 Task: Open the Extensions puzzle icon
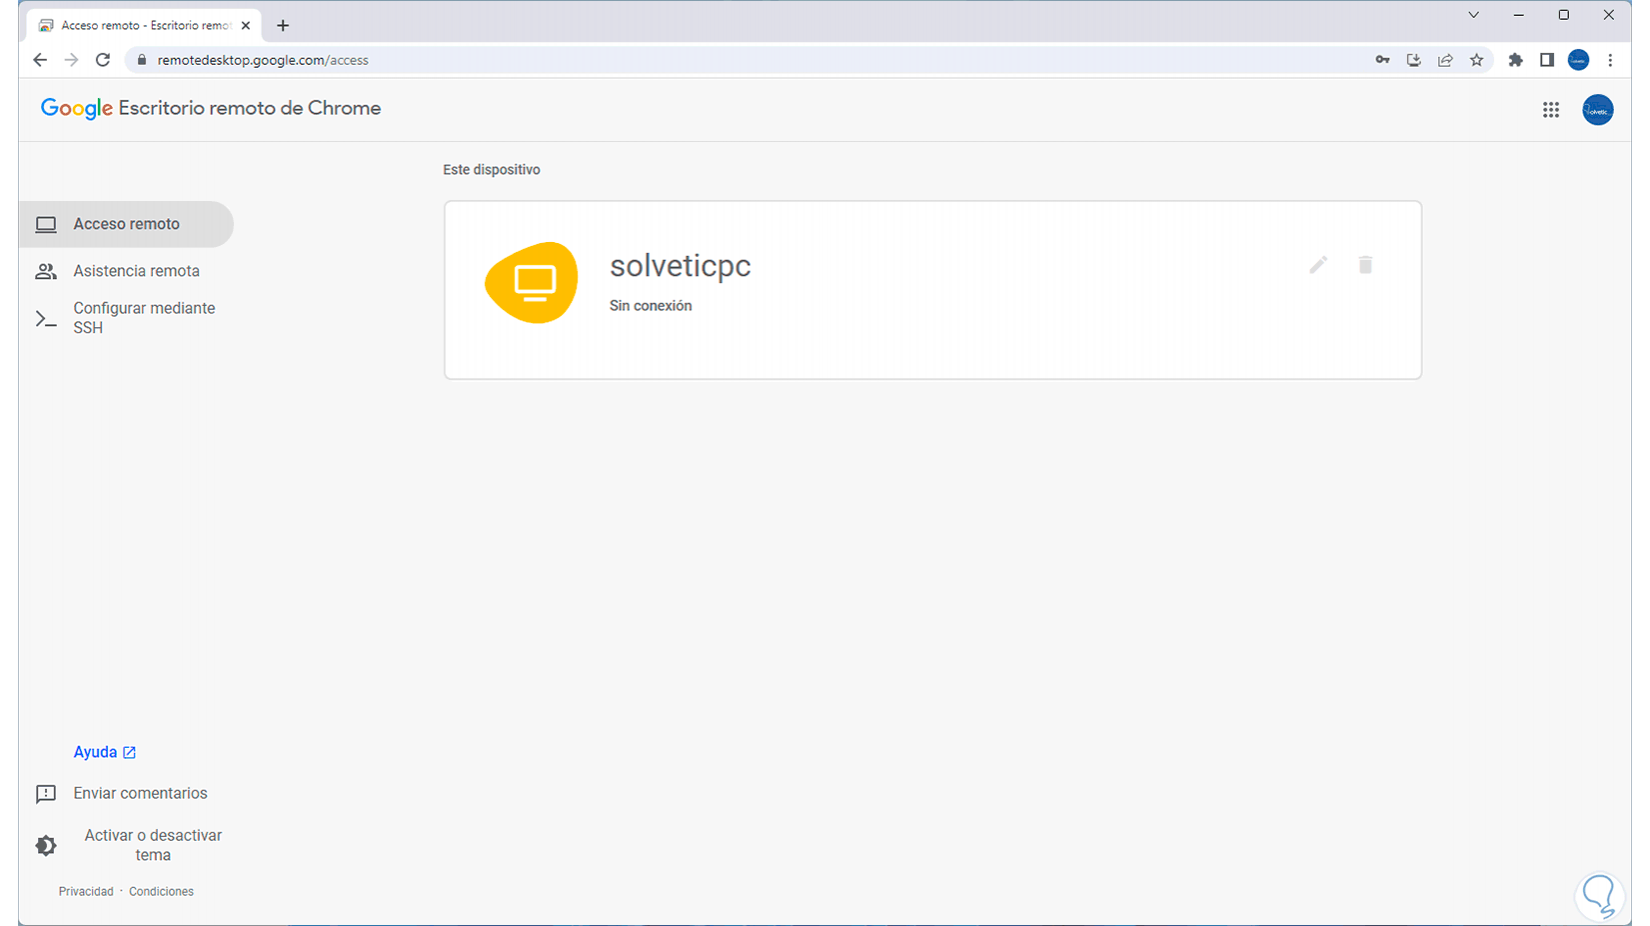click(x=1516, y=60)
